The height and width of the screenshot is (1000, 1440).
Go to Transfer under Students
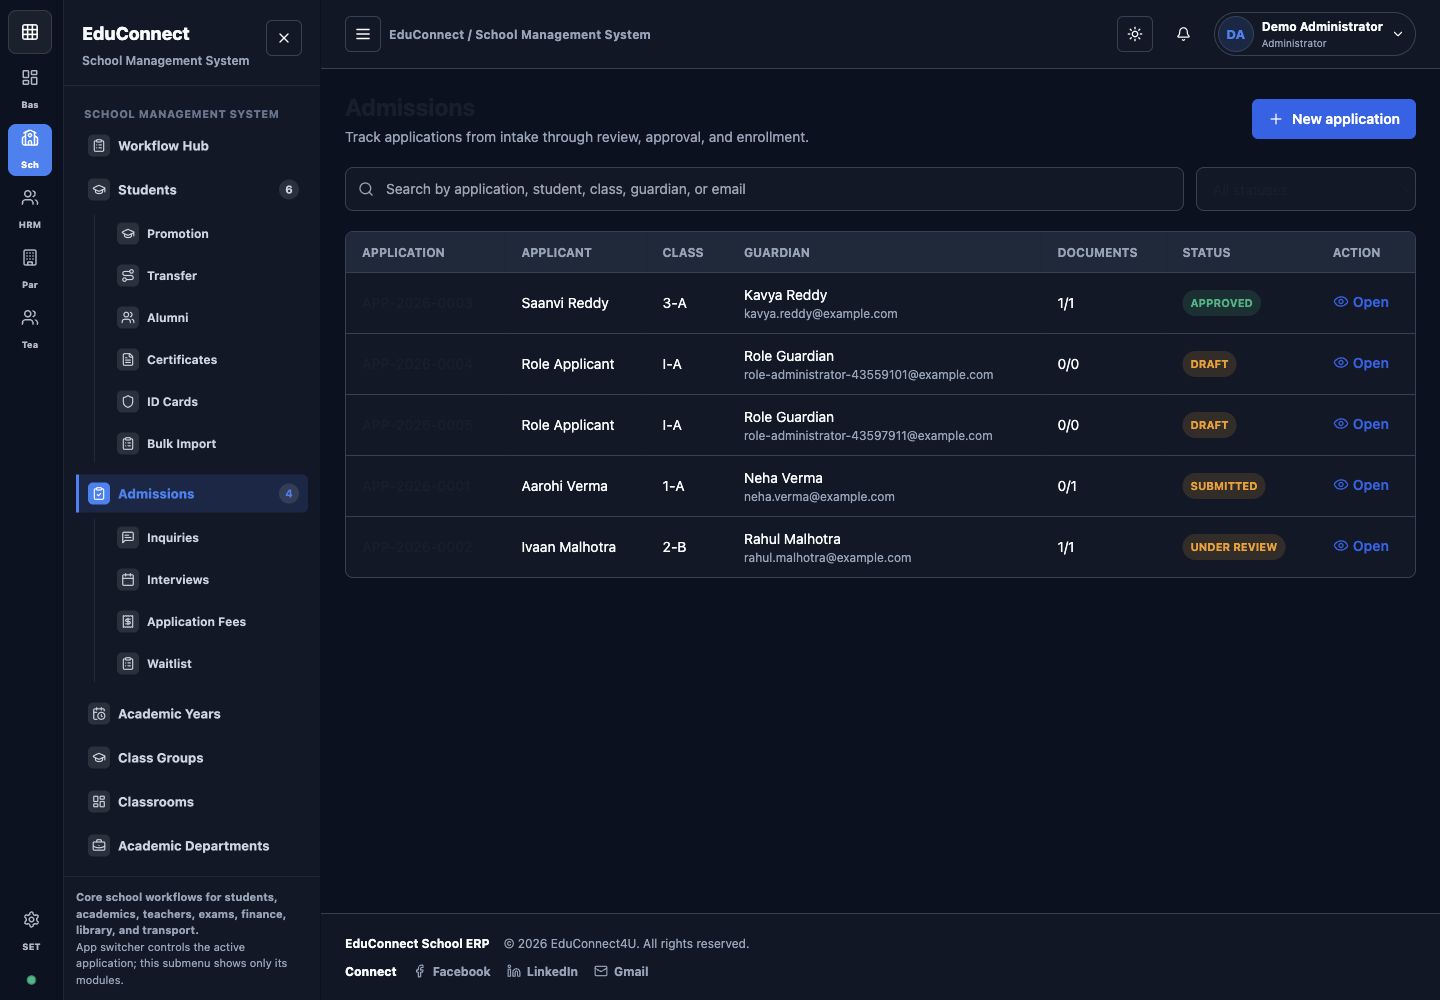pyautogui.click(x=206, y=276)
